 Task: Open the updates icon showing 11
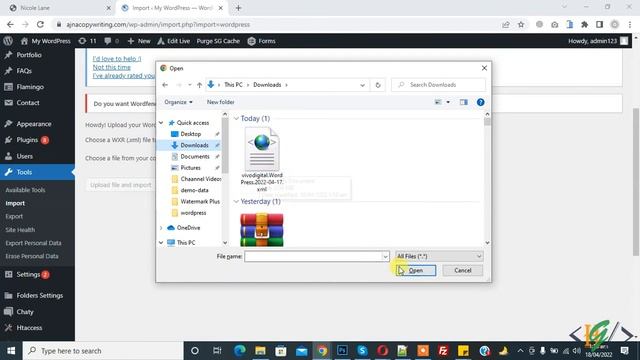point(87,41)
